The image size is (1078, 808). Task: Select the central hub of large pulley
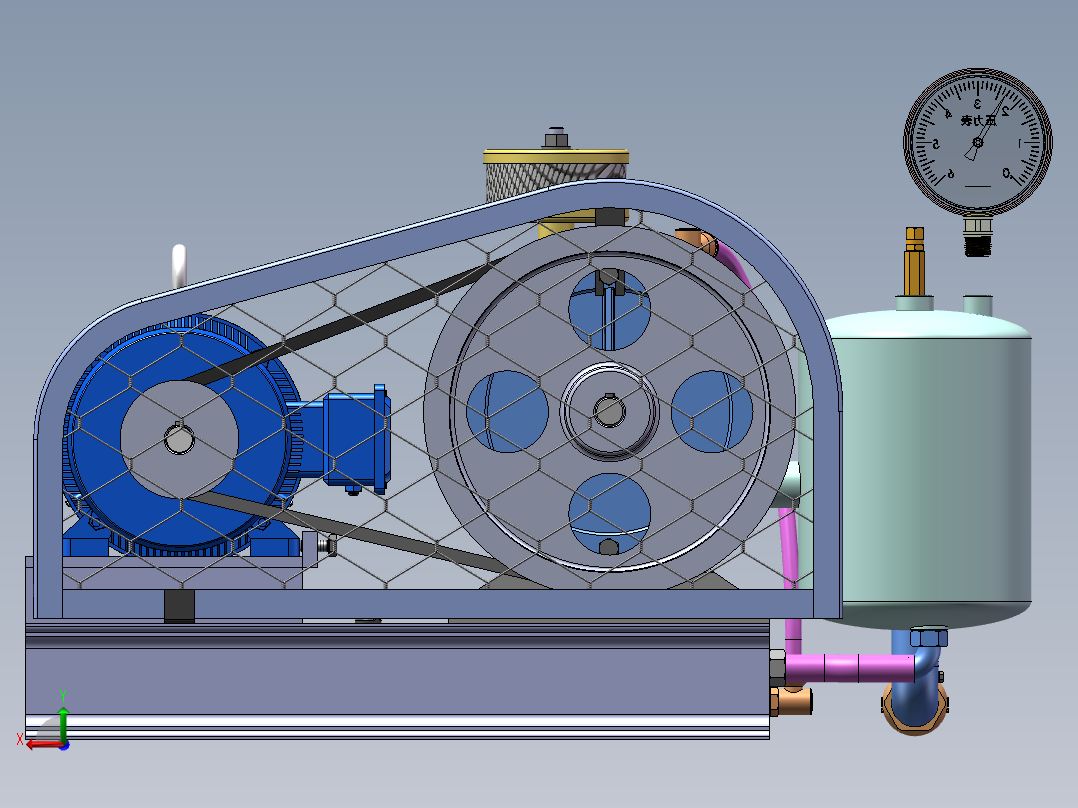coord(609,411)
